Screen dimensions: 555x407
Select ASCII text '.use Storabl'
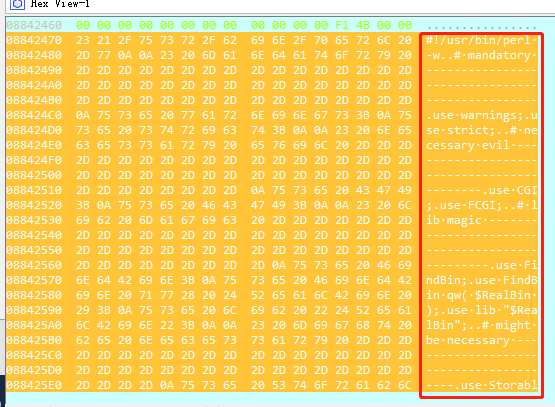(x=496, y=385)
